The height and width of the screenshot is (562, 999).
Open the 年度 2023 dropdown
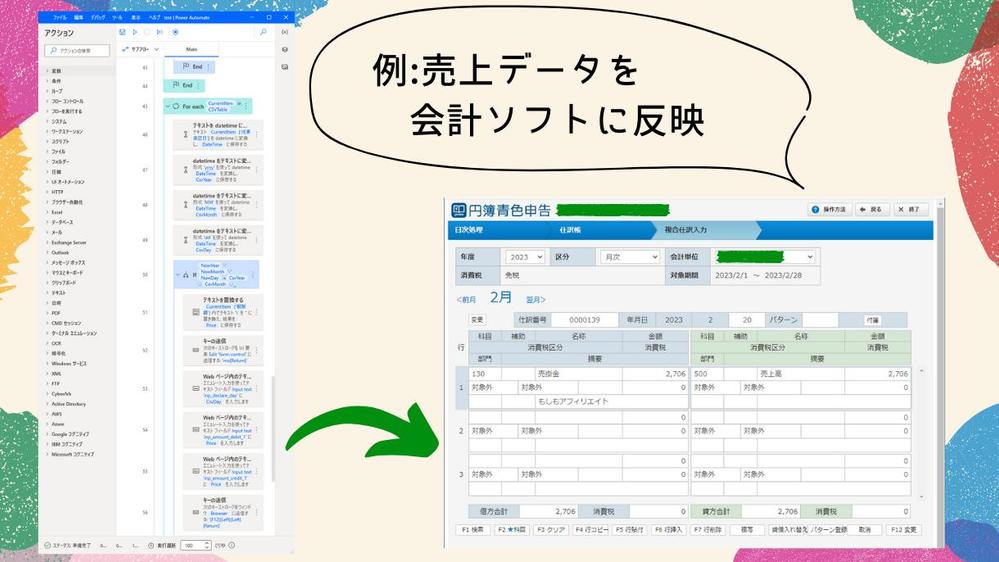pyautogui.click(x=525, y=257)
